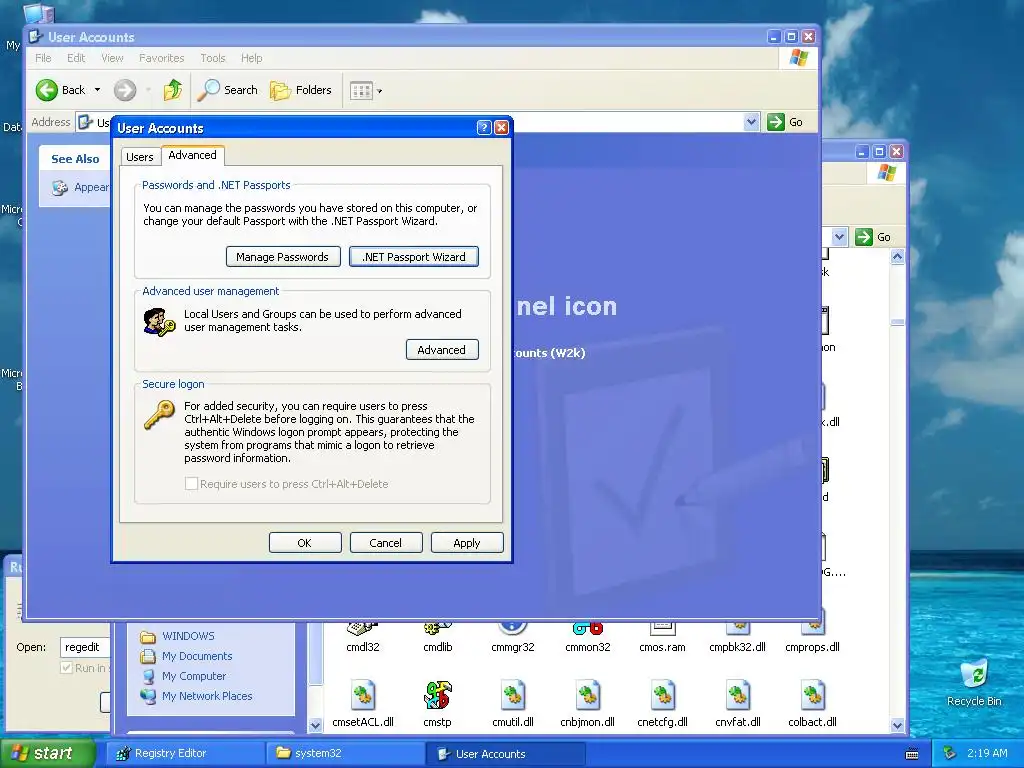1024x768 pixels.
Task: Expand the Views dropdown arrow
Action: (x=379, y=91)
